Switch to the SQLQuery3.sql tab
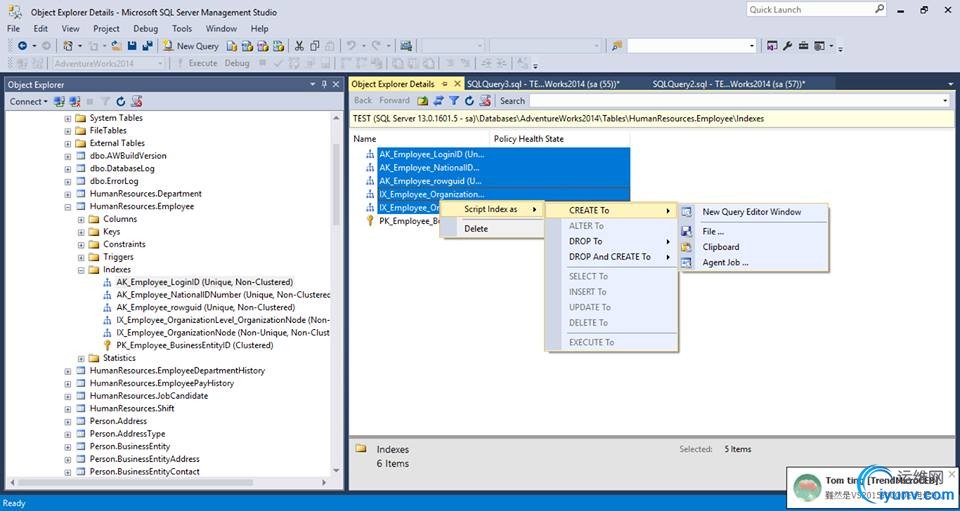Image resolution: width=960 pixels, height=511 pixels. pos(543,84)
